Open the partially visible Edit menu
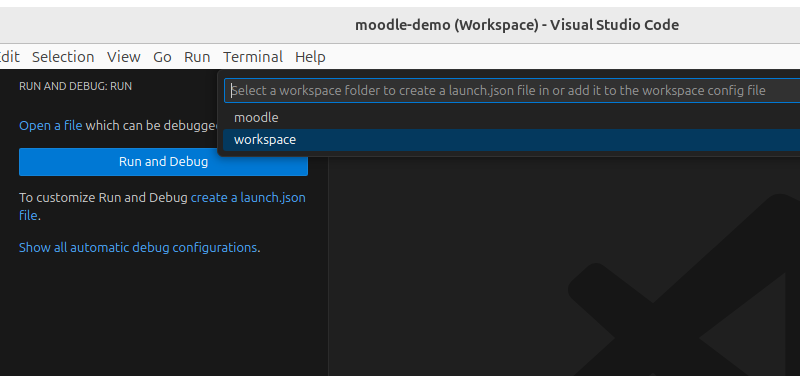Viewport: 800px width, 376px height. click(10, 57)
